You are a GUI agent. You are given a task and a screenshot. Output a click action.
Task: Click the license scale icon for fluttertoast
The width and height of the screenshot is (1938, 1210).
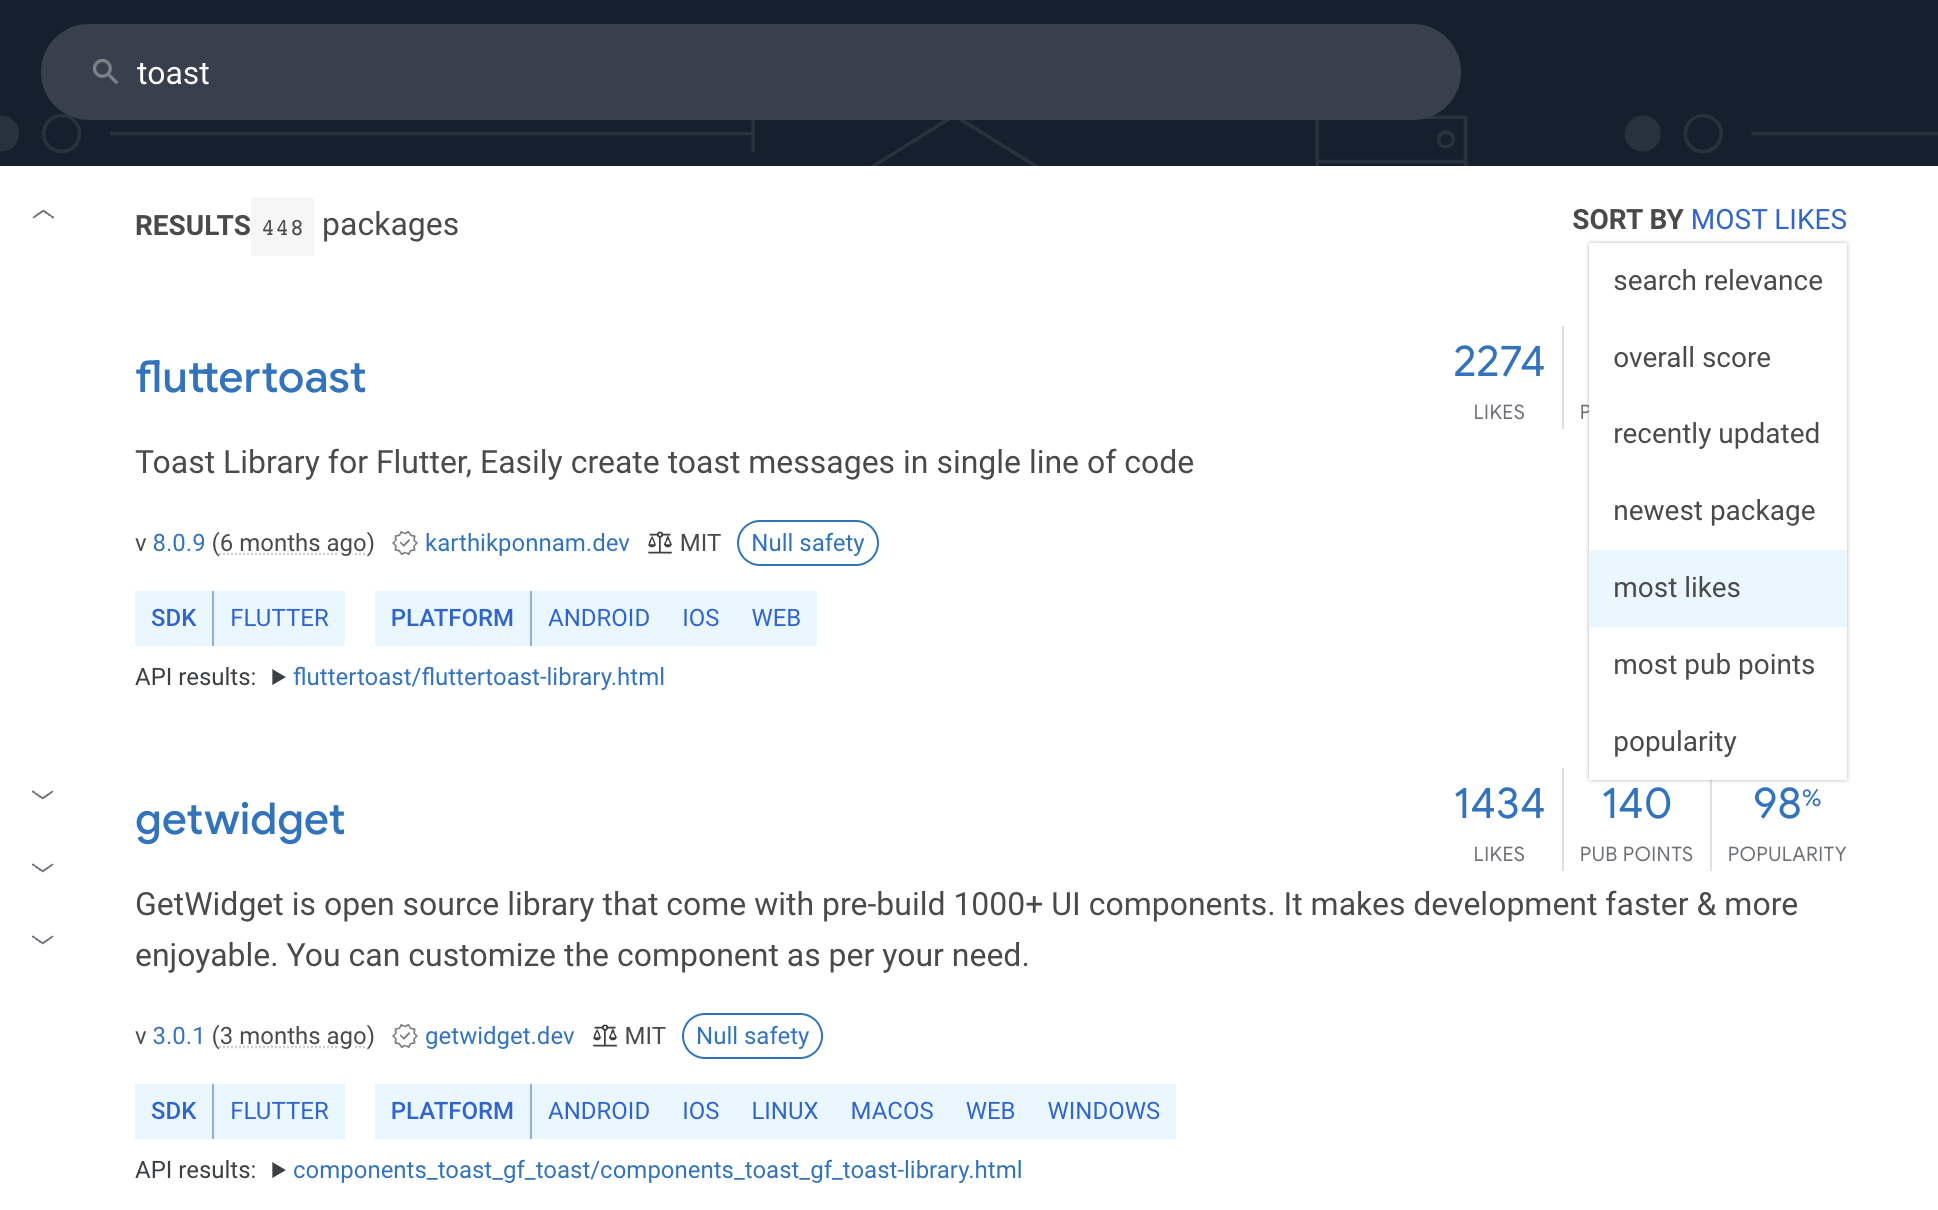pyautogui.click(x=659, y=543)
